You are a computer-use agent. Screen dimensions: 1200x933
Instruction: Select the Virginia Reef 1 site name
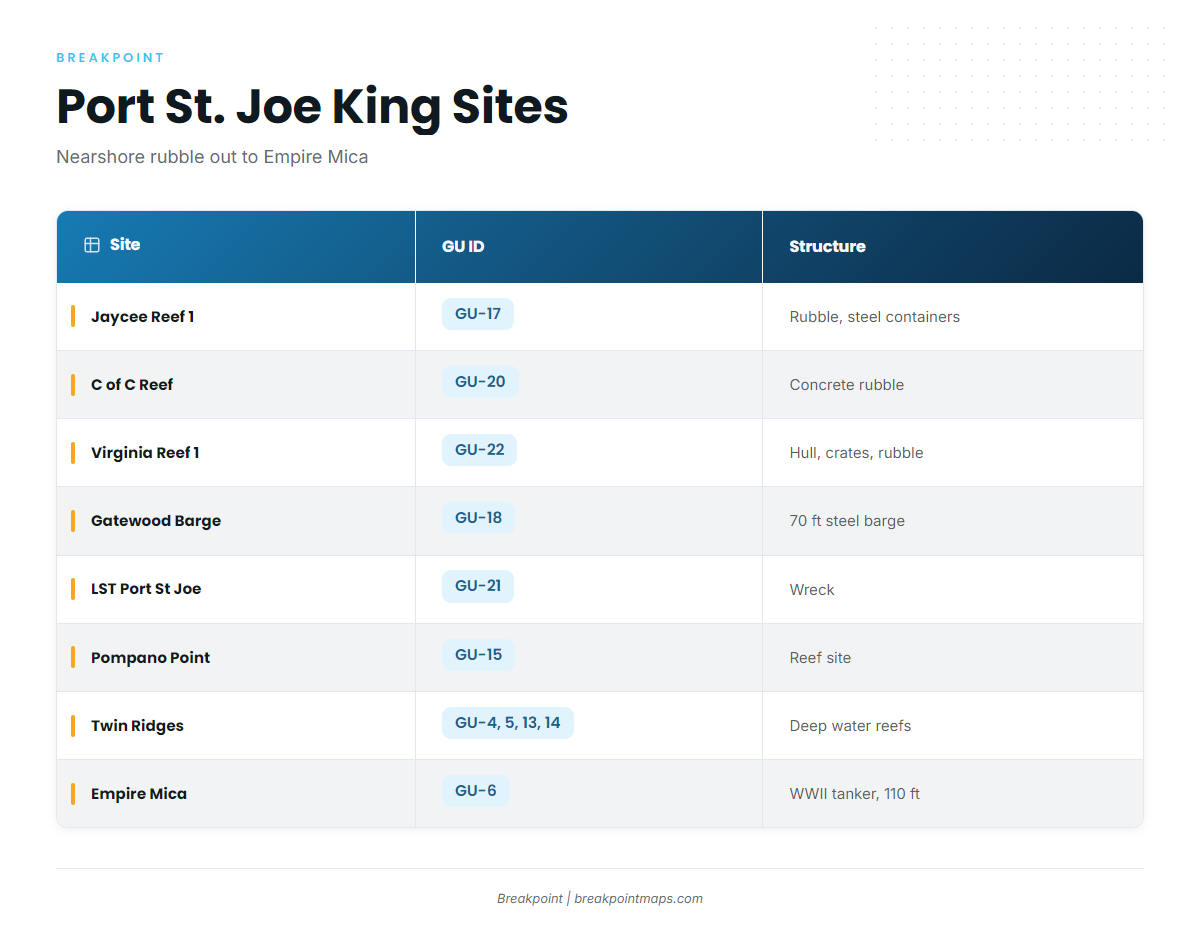click(145, 453)
